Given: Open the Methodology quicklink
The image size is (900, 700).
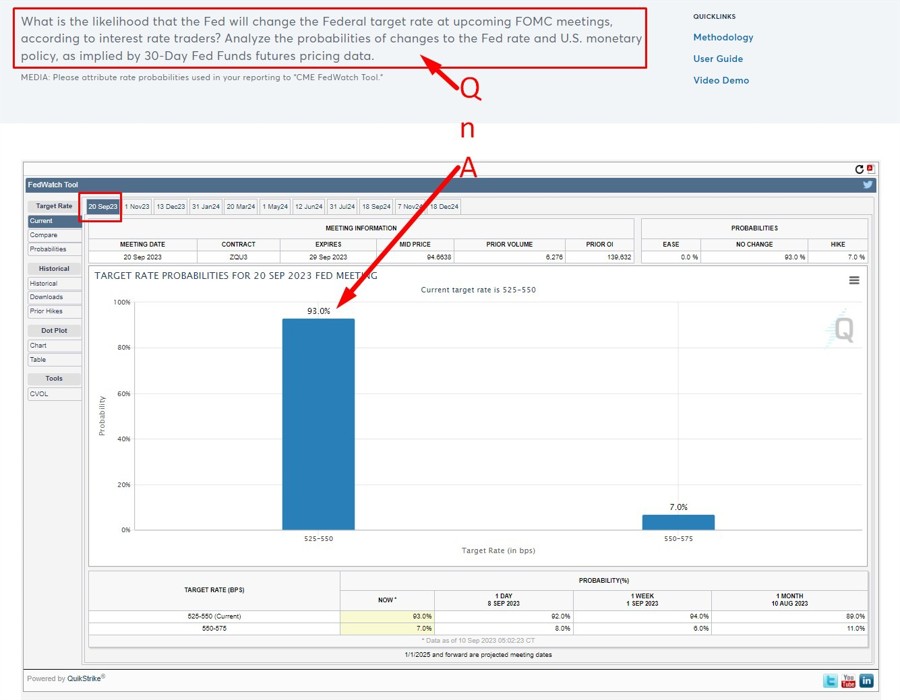Looking at the screenshot, I should [723, 37].
